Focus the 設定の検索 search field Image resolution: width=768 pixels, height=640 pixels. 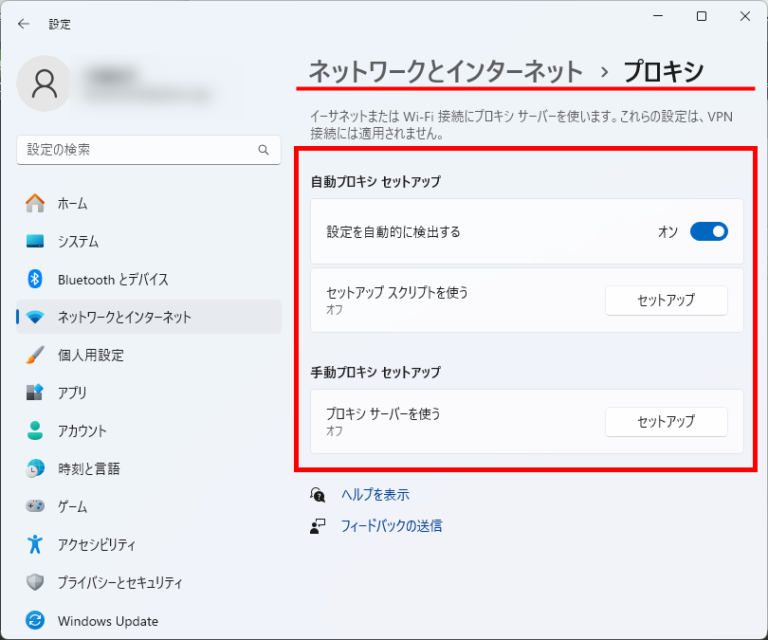tap(149, 150)
